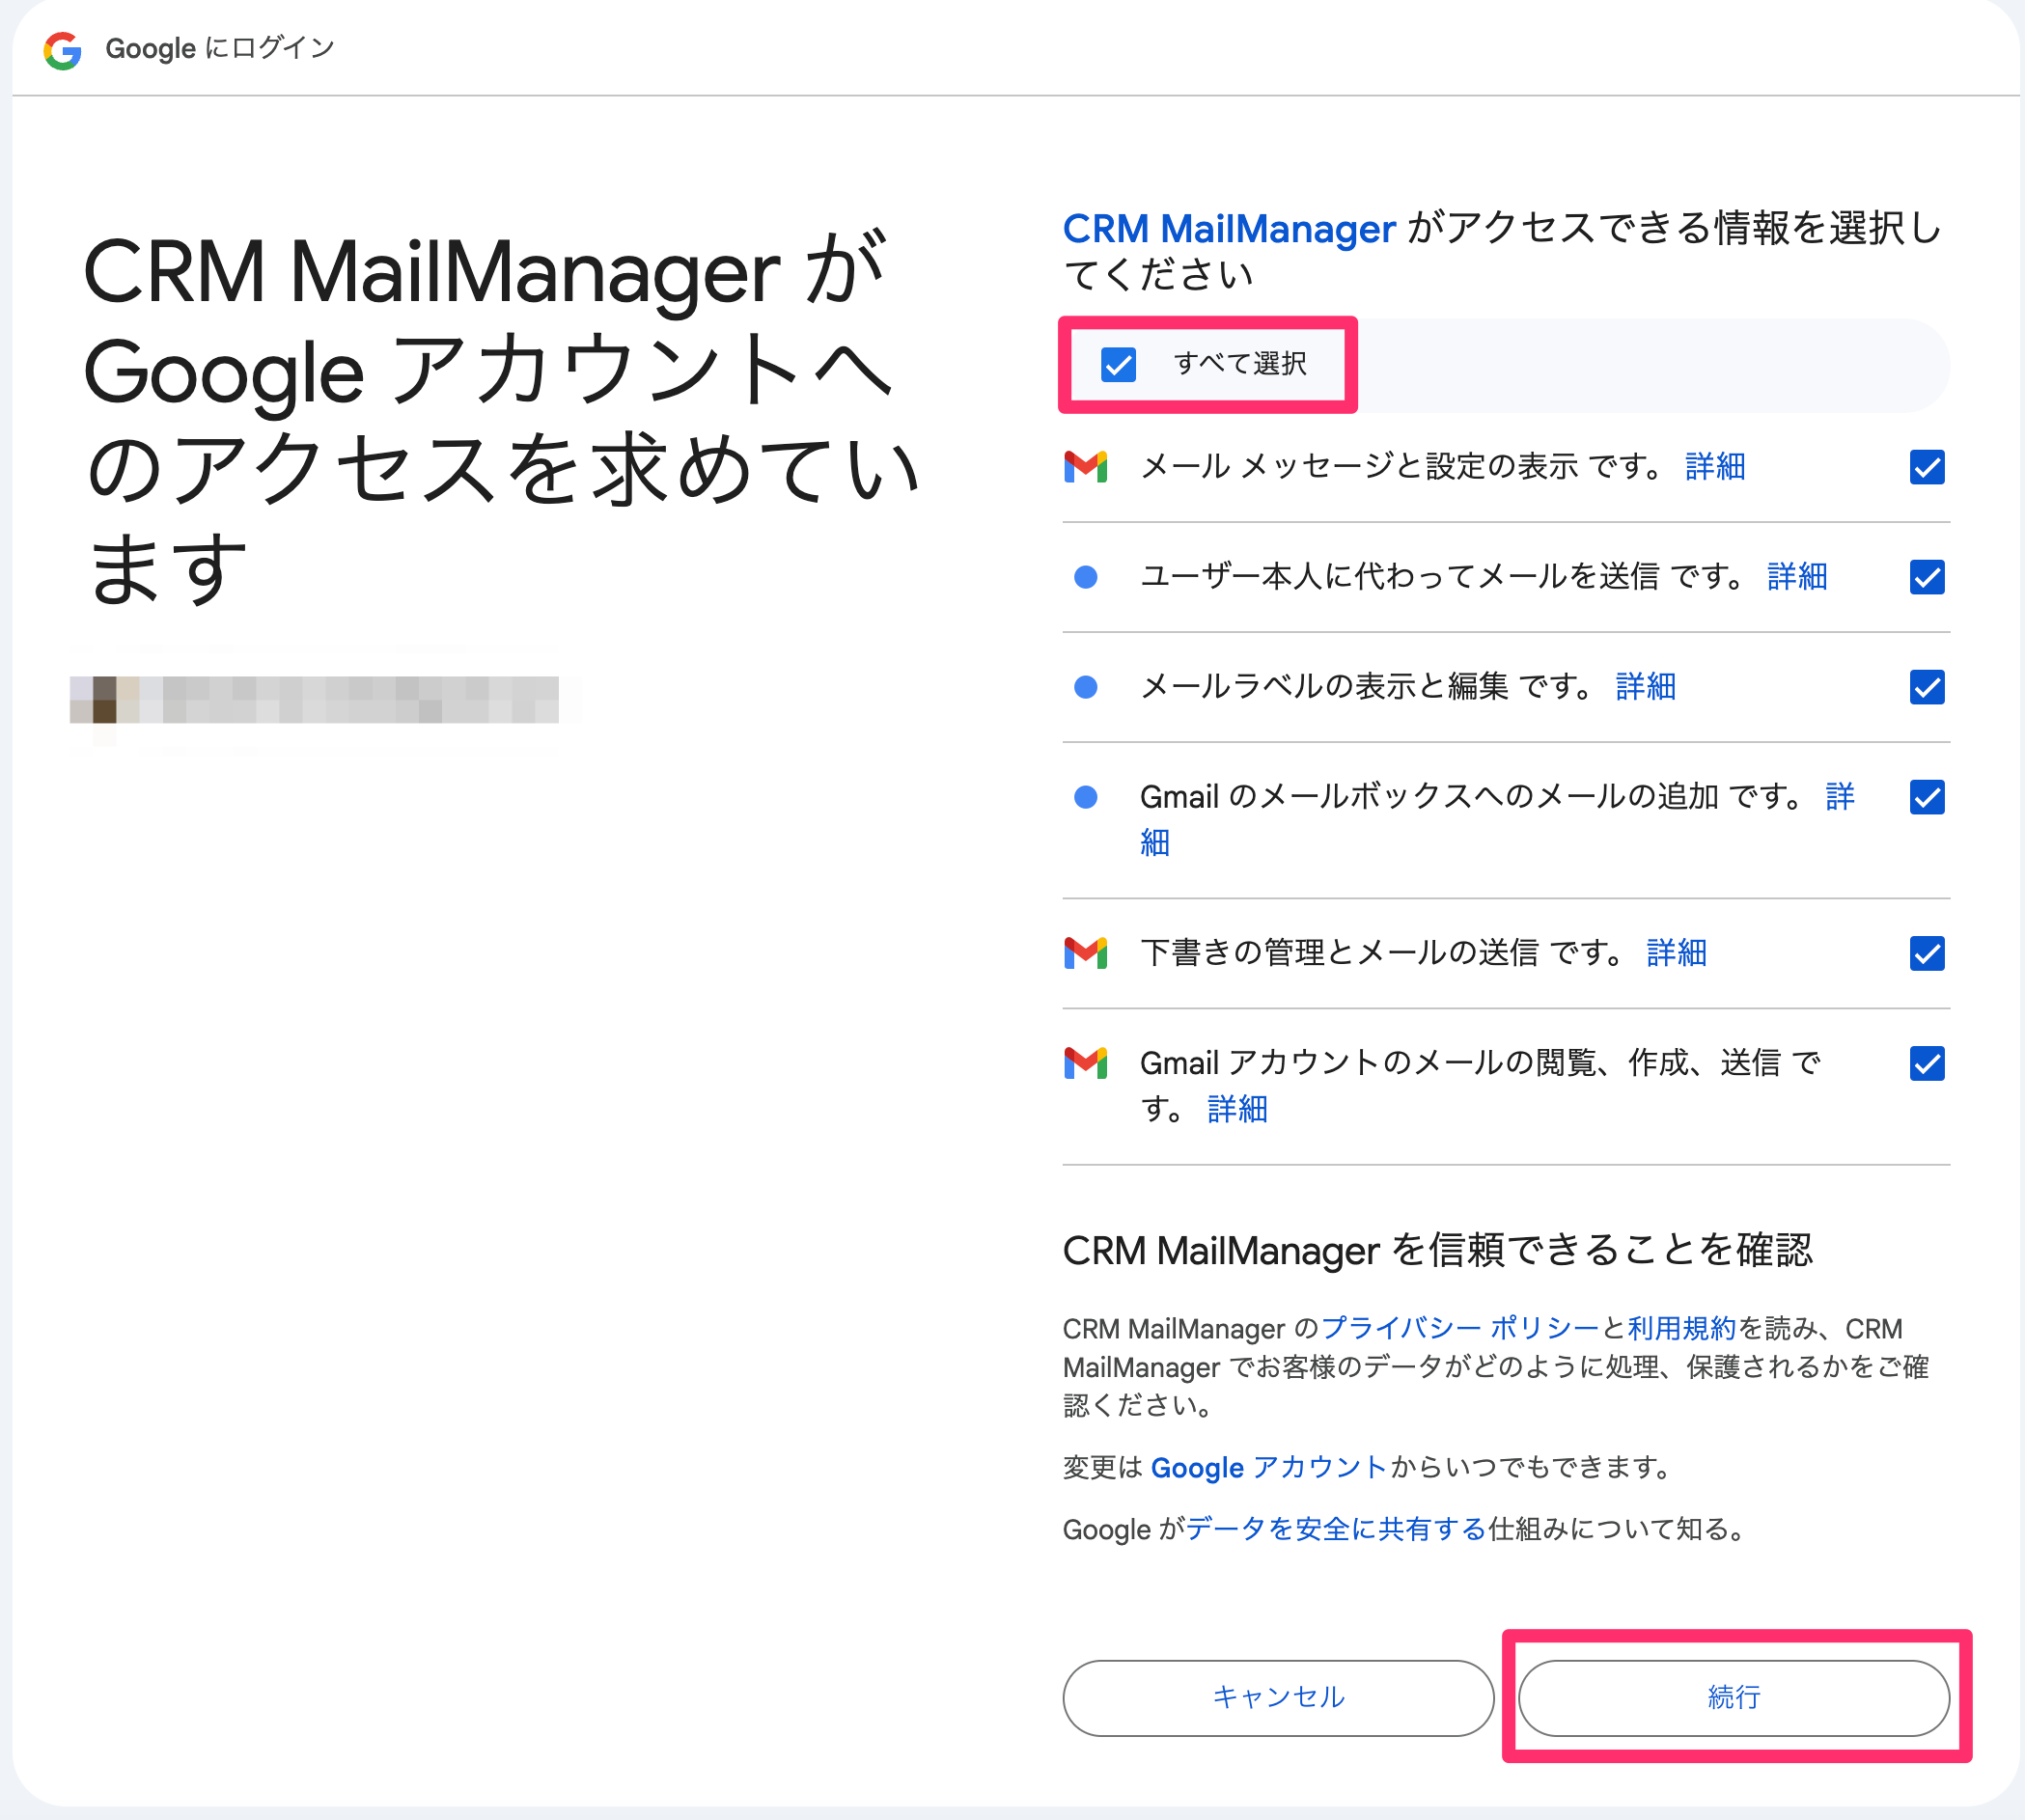Click the キャンセル button
This screenshot has height=1820, width=2025.
1278,1698
